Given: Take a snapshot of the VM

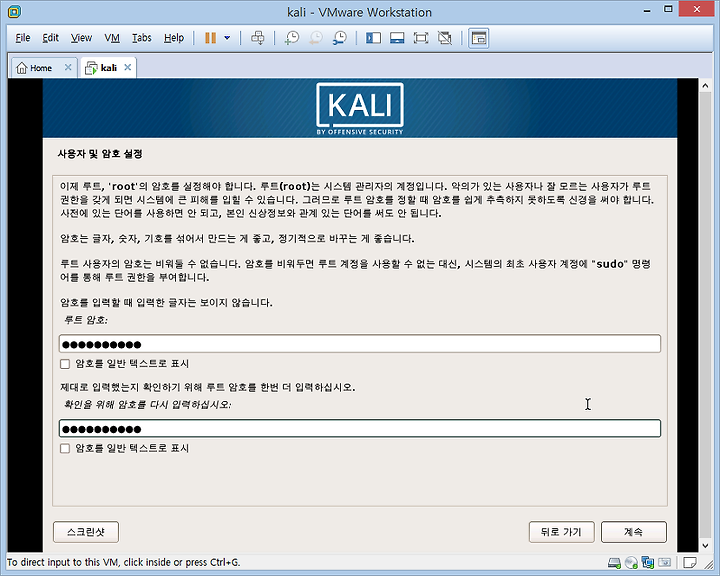Looking at the screenshot, I should pos(292,38).
